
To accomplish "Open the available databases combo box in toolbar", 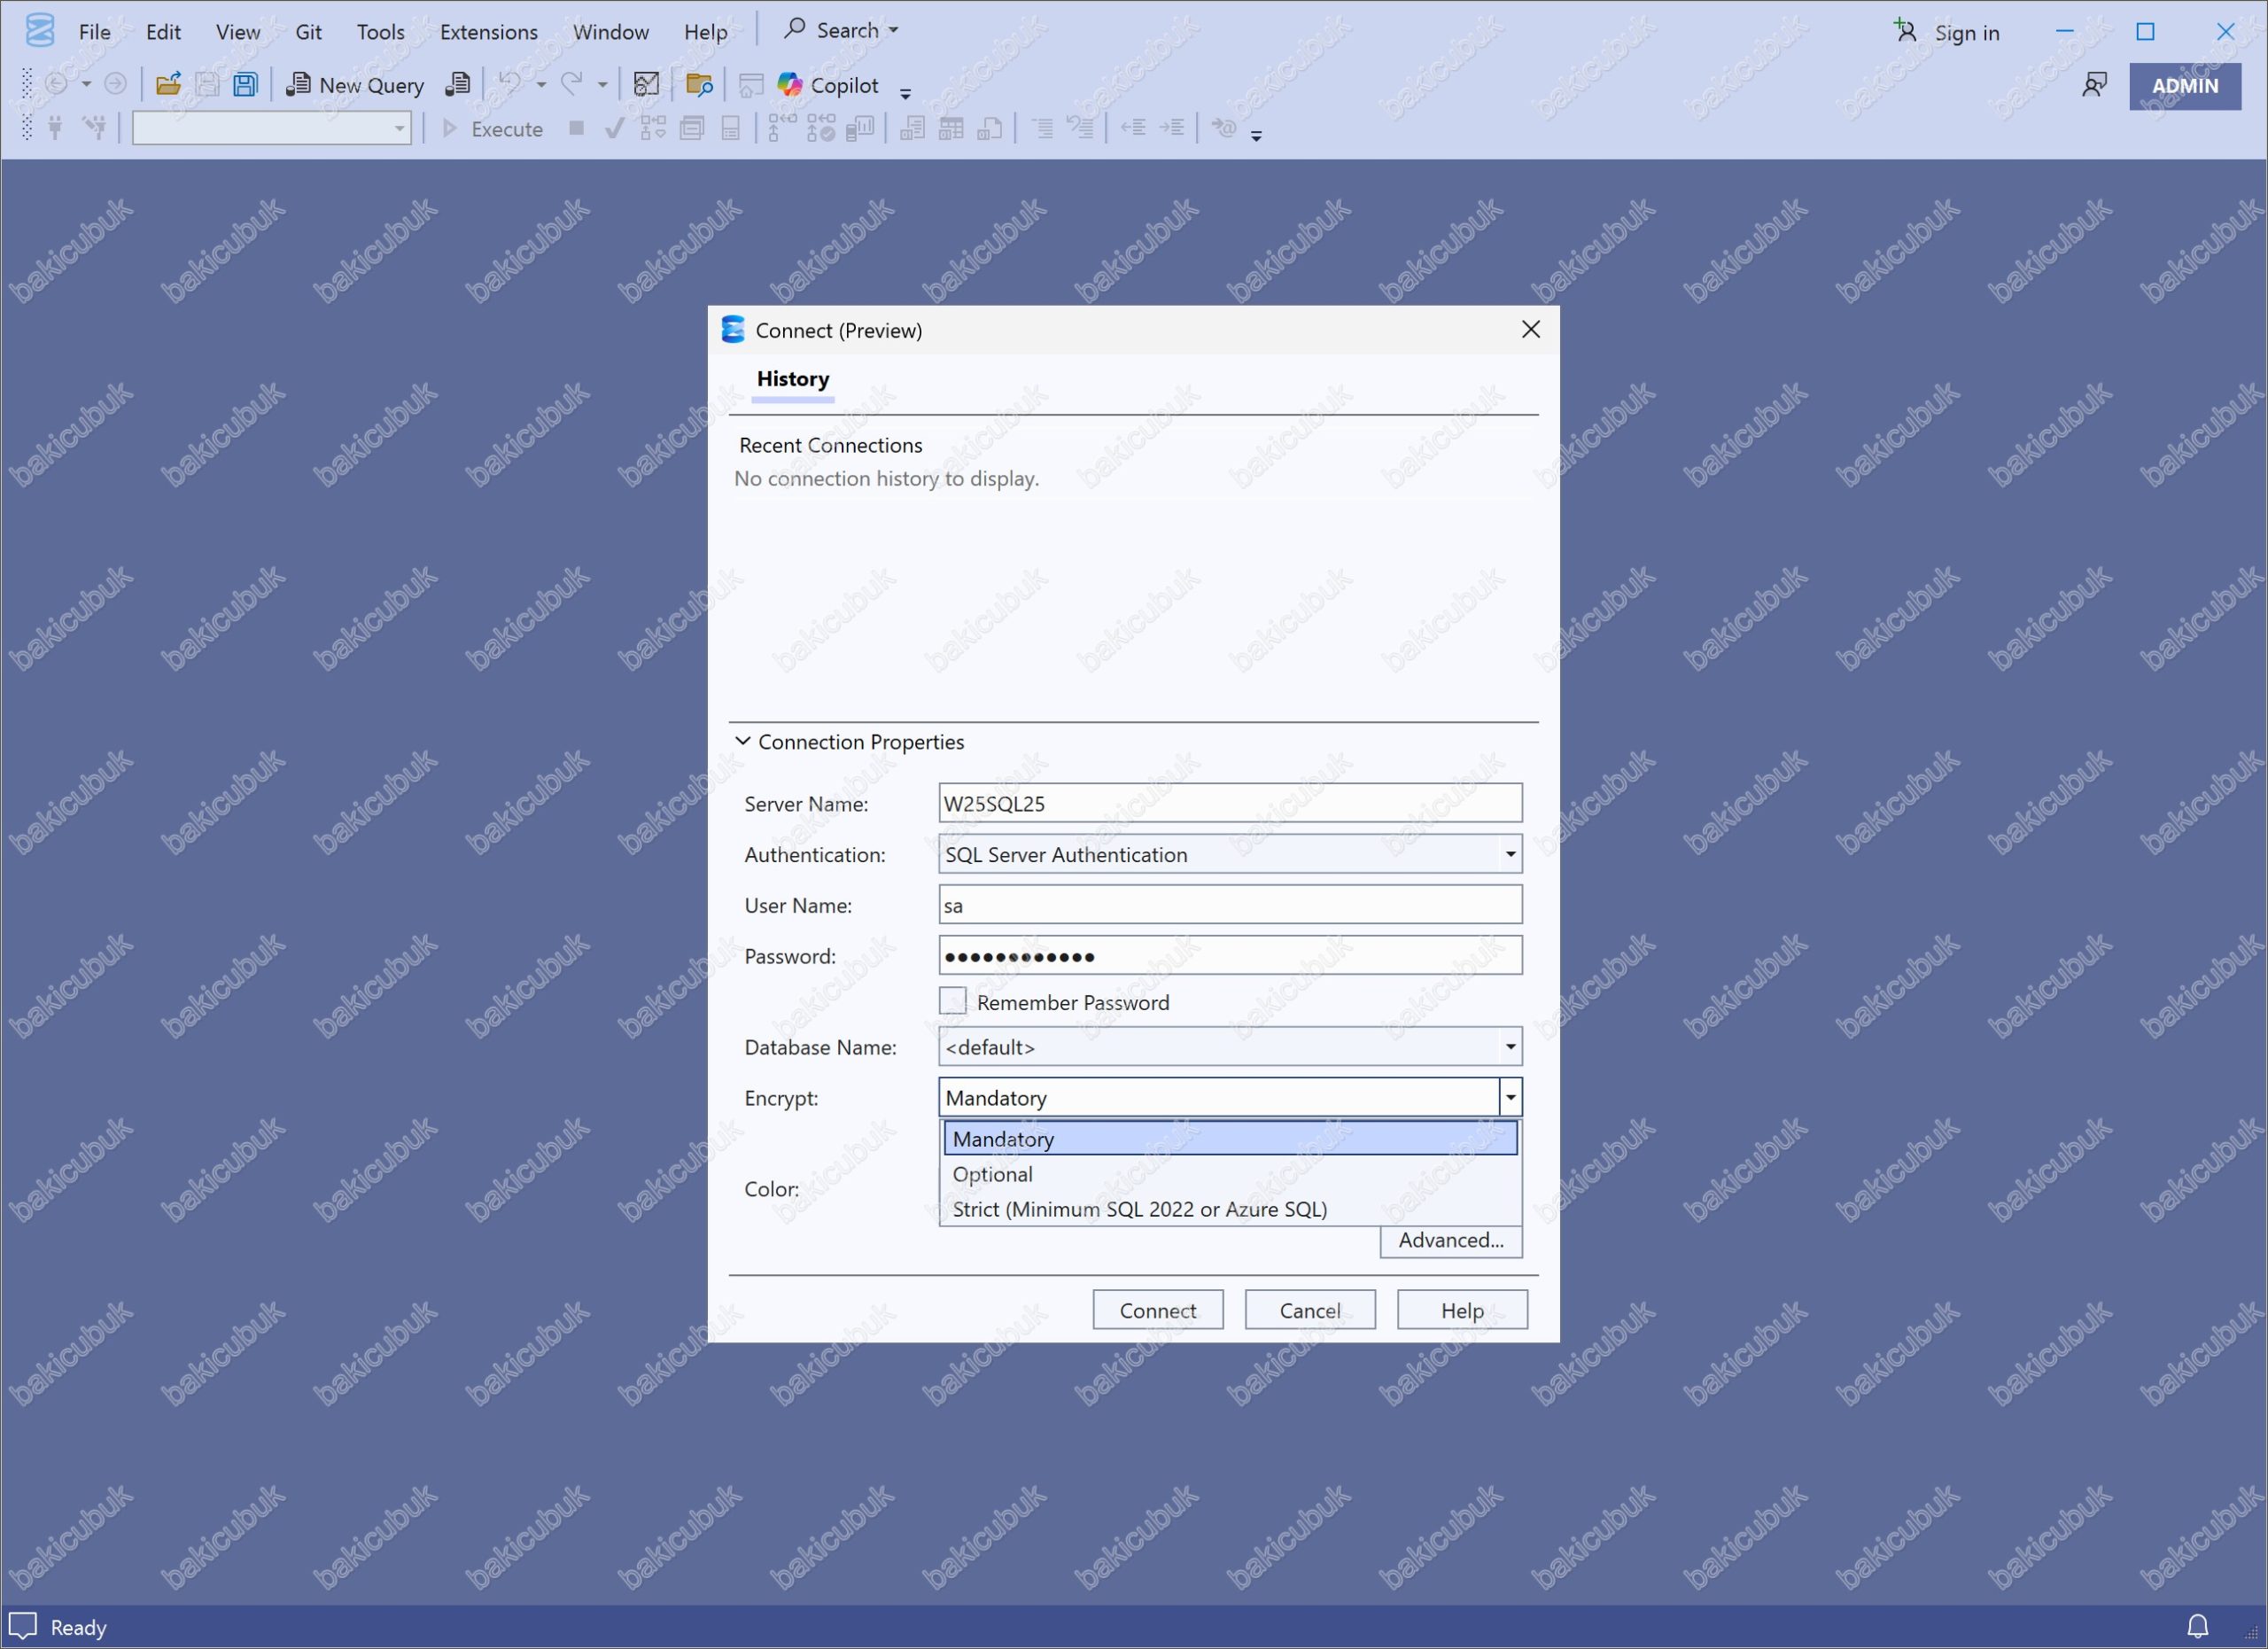I will pyautogui.click(x=272, y=128).
